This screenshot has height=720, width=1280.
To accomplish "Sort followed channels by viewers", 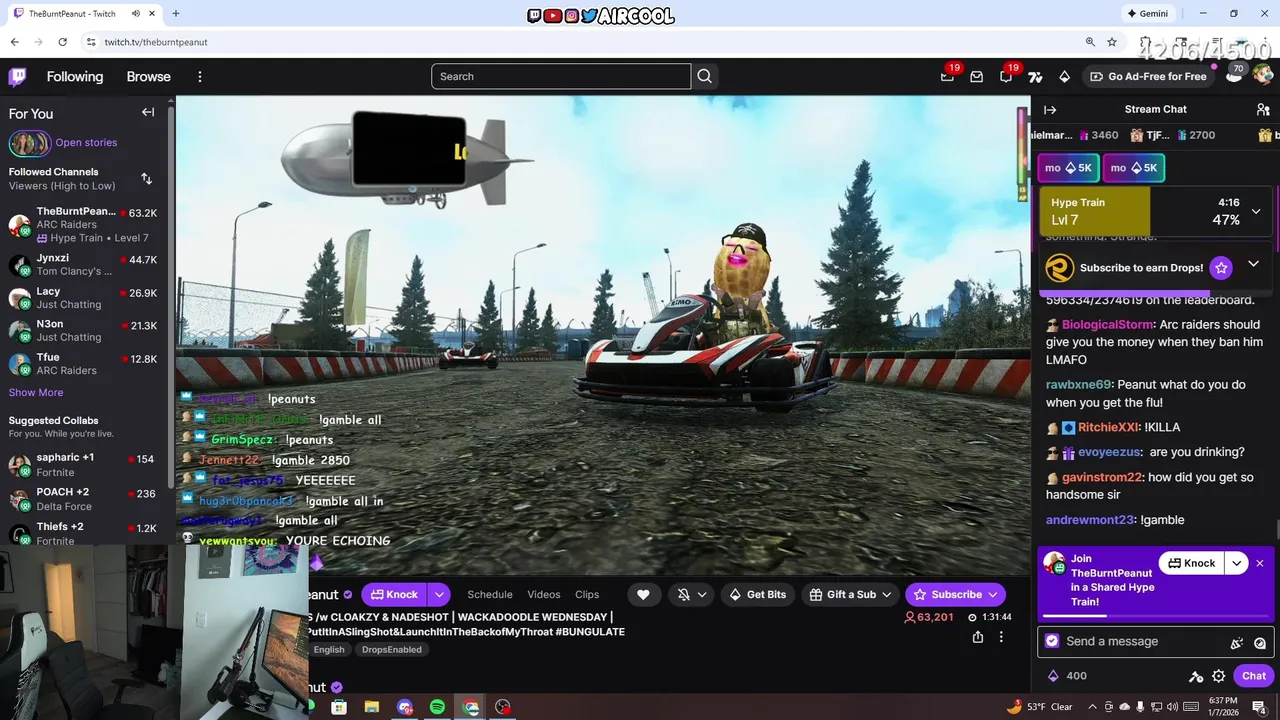I will coord(146,179).
